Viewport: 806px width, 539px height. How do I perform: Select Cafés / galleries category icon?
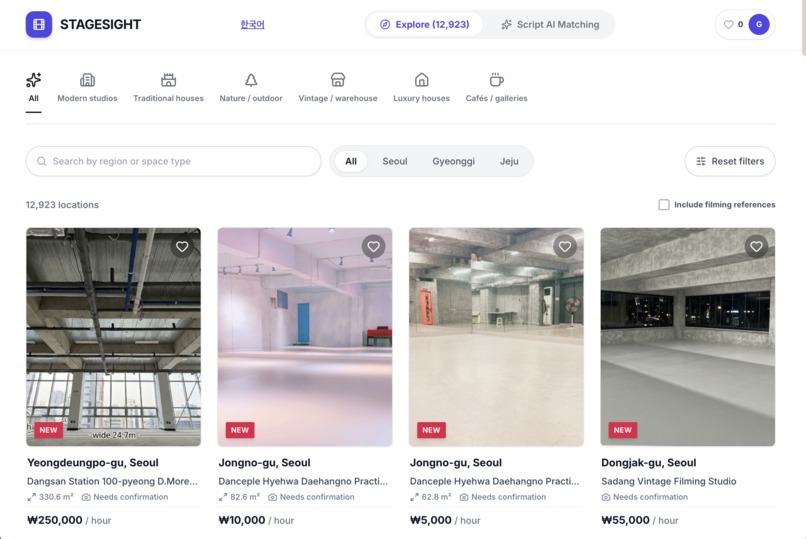pos(497,80)
